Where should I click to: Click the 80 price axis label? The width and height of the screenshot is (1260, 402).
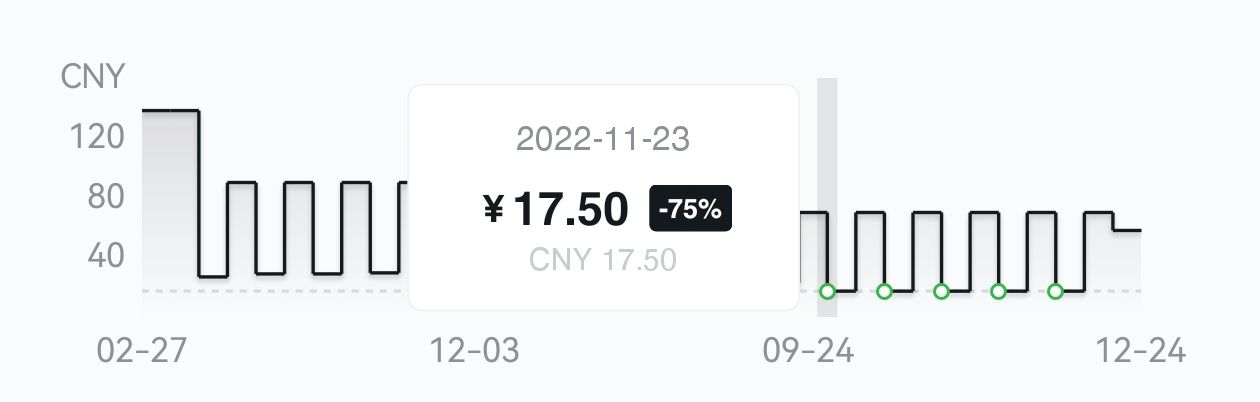[104, 196]
